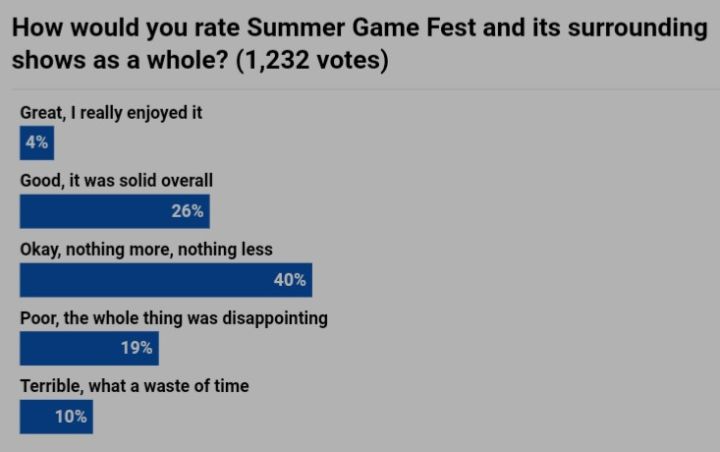This screenshot has width=720, height=452.
Task: Click the small 4% result bar
Action: [x=37, y=143]
